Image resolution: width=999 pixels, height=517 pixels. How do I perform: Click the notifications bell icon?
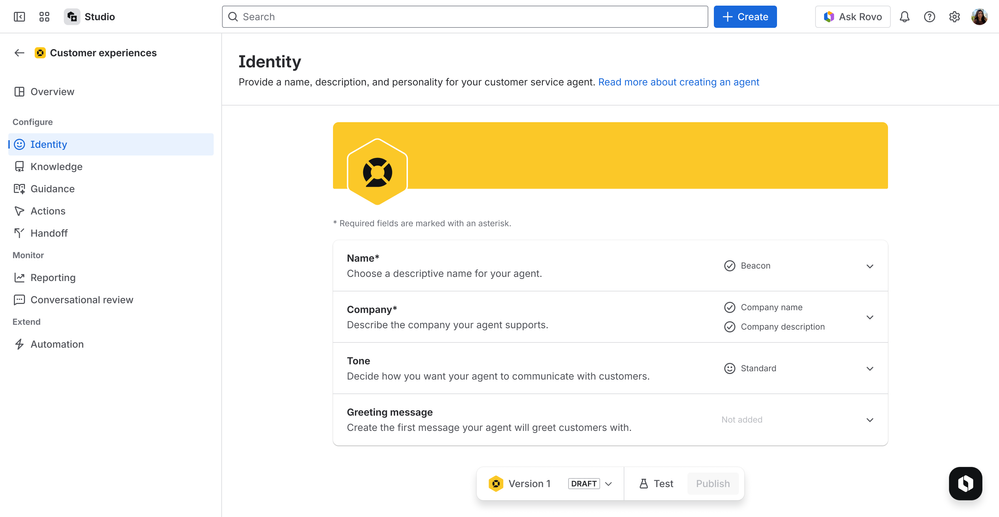[904, 17]
